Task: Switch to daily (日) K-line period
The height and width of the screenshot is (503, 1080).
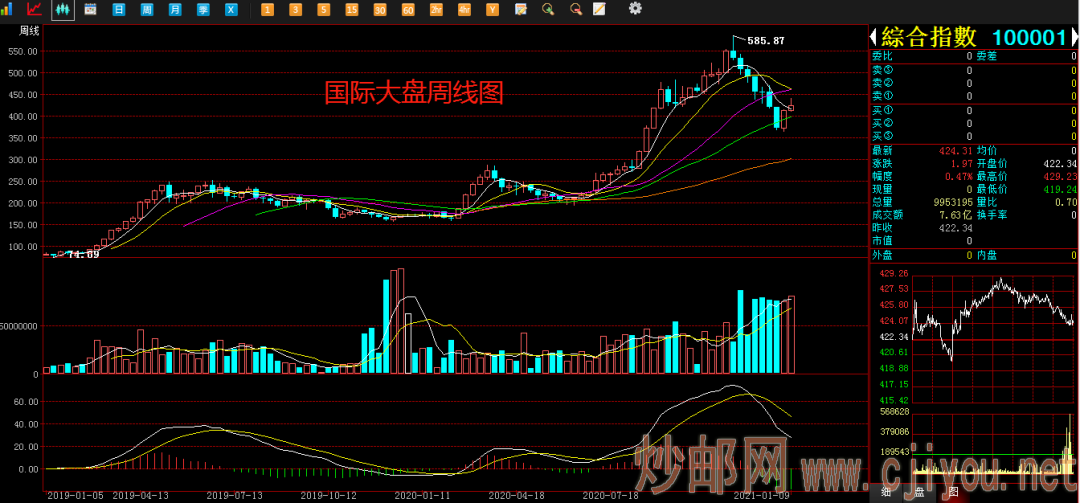Action: (119, 9)
